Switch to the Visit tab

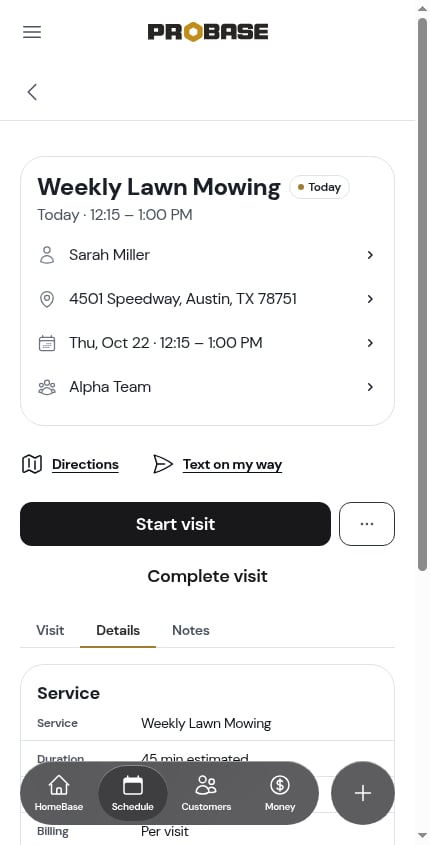(50, 631)
